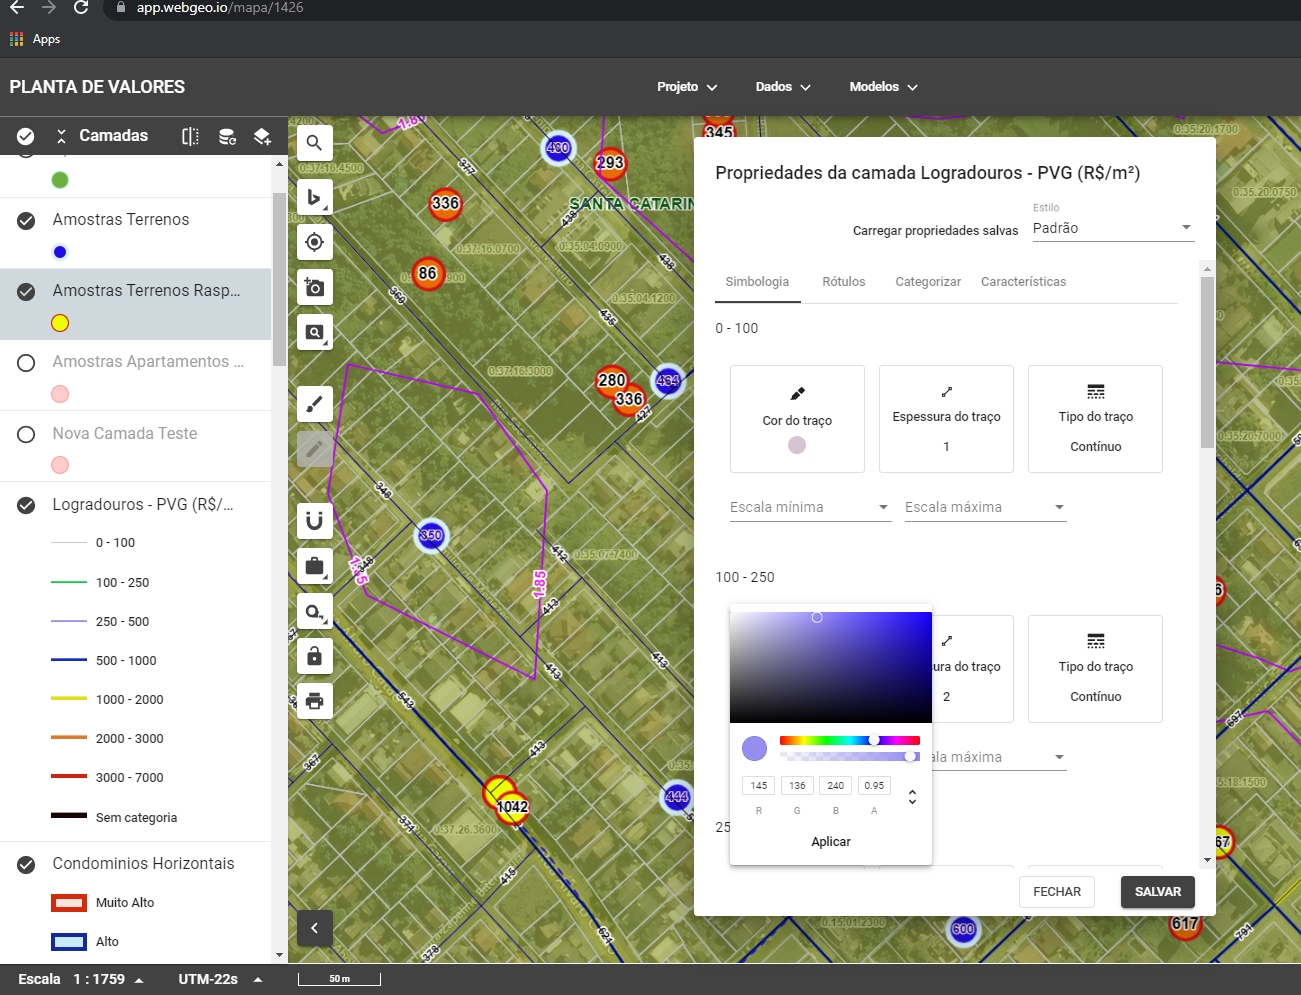The width and height of the screenshot is (1301, 995).
Task: Open the Projeto menu
Action: coord(687,87)
